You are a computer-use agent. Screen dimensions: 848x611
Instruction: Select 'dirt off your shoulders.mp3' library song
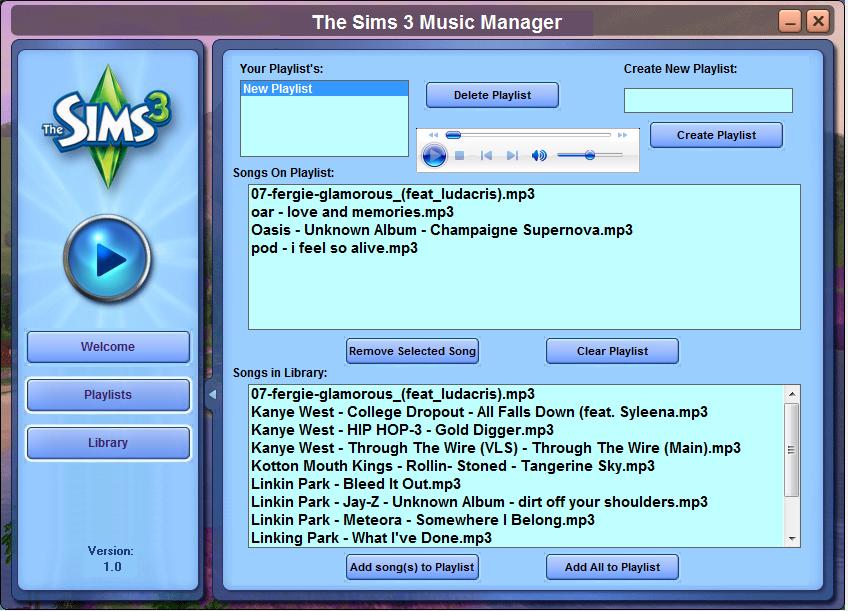click(516, 502)
